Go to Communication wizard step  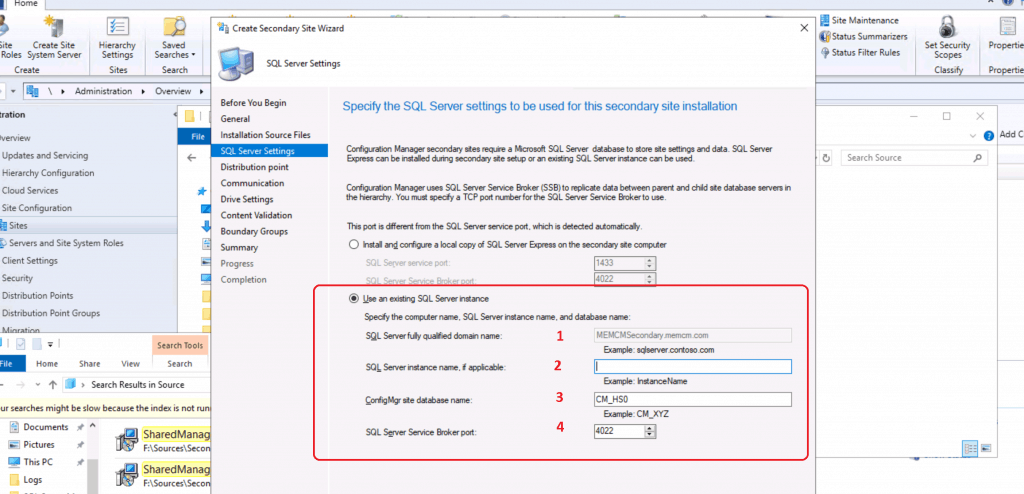(252, 183)
